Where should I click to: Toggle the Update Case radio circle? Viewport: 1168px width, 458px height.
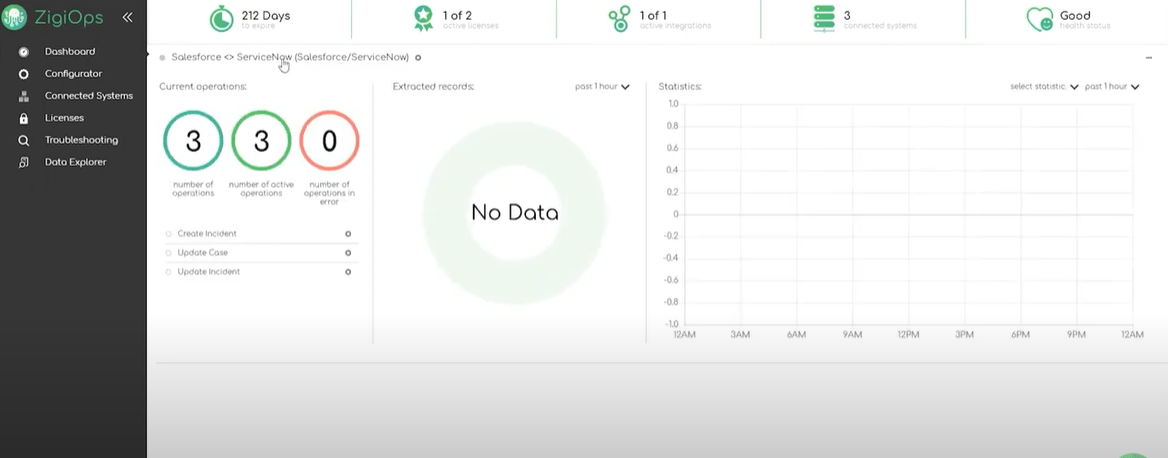[x=169, y=252]
